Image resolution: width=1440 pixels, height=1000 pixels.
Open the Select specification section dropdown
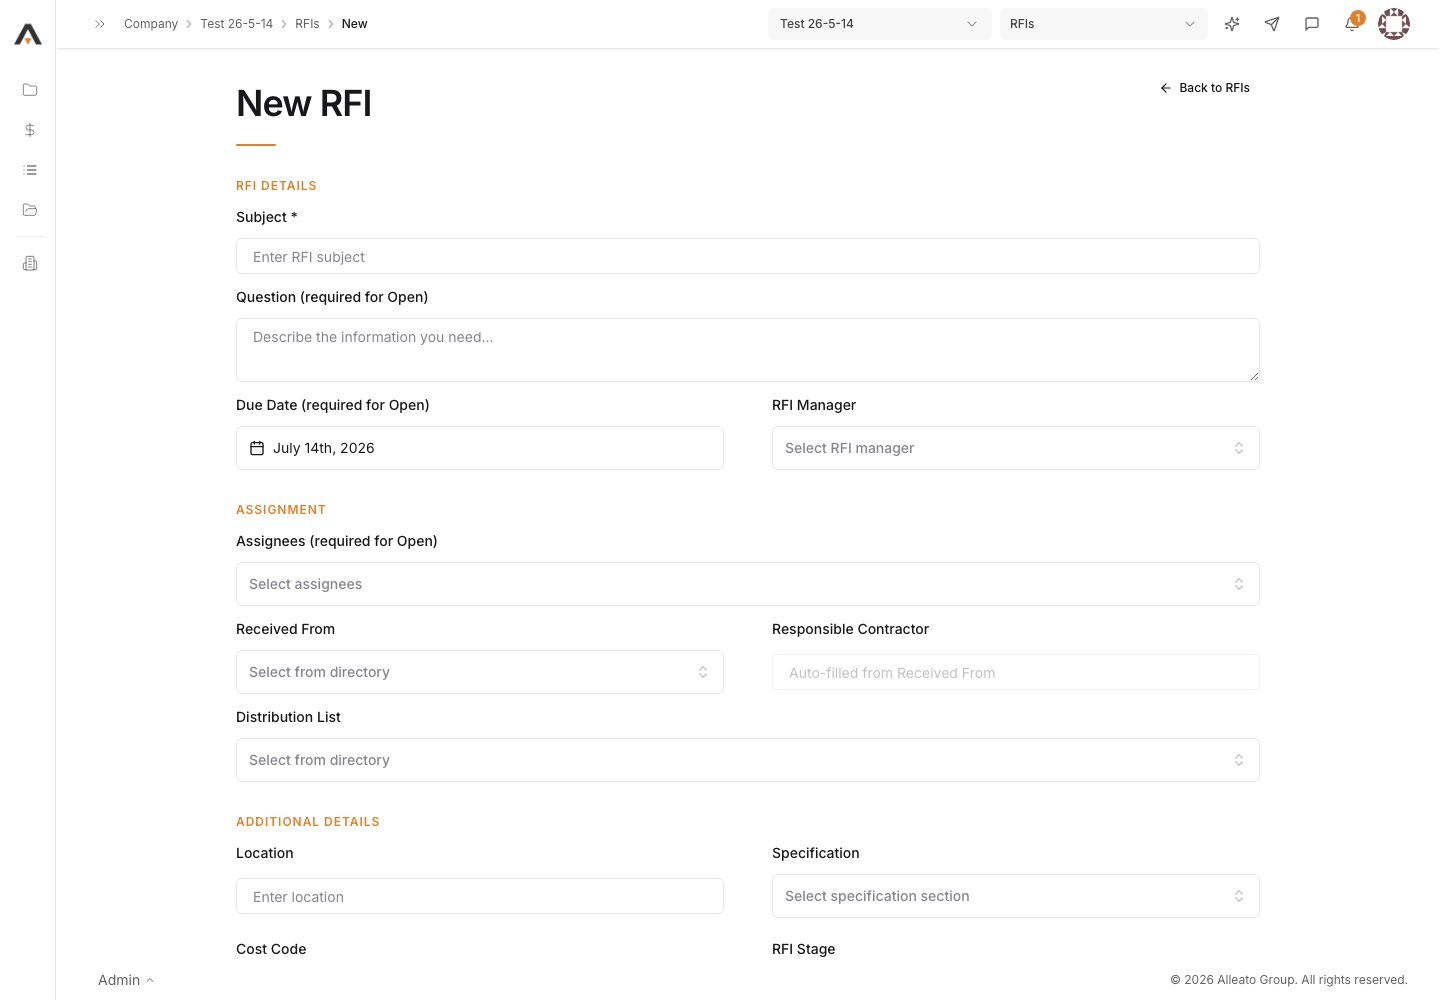click(x=1016, y=896)
